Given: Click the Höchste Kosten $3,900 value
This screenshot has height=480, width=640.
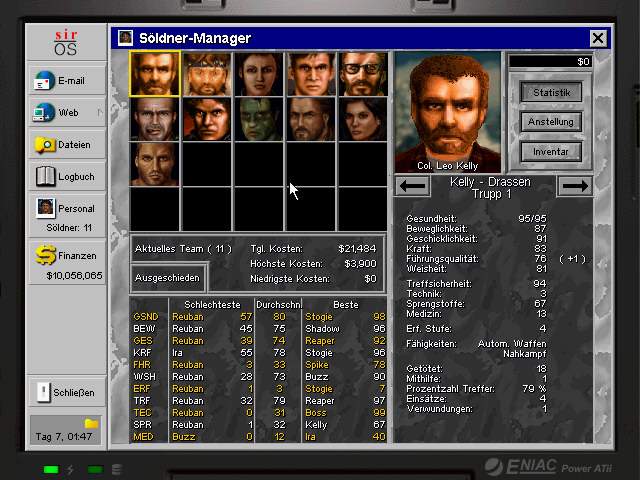Looking at the screenshot, I should click(x=360, y=264).
